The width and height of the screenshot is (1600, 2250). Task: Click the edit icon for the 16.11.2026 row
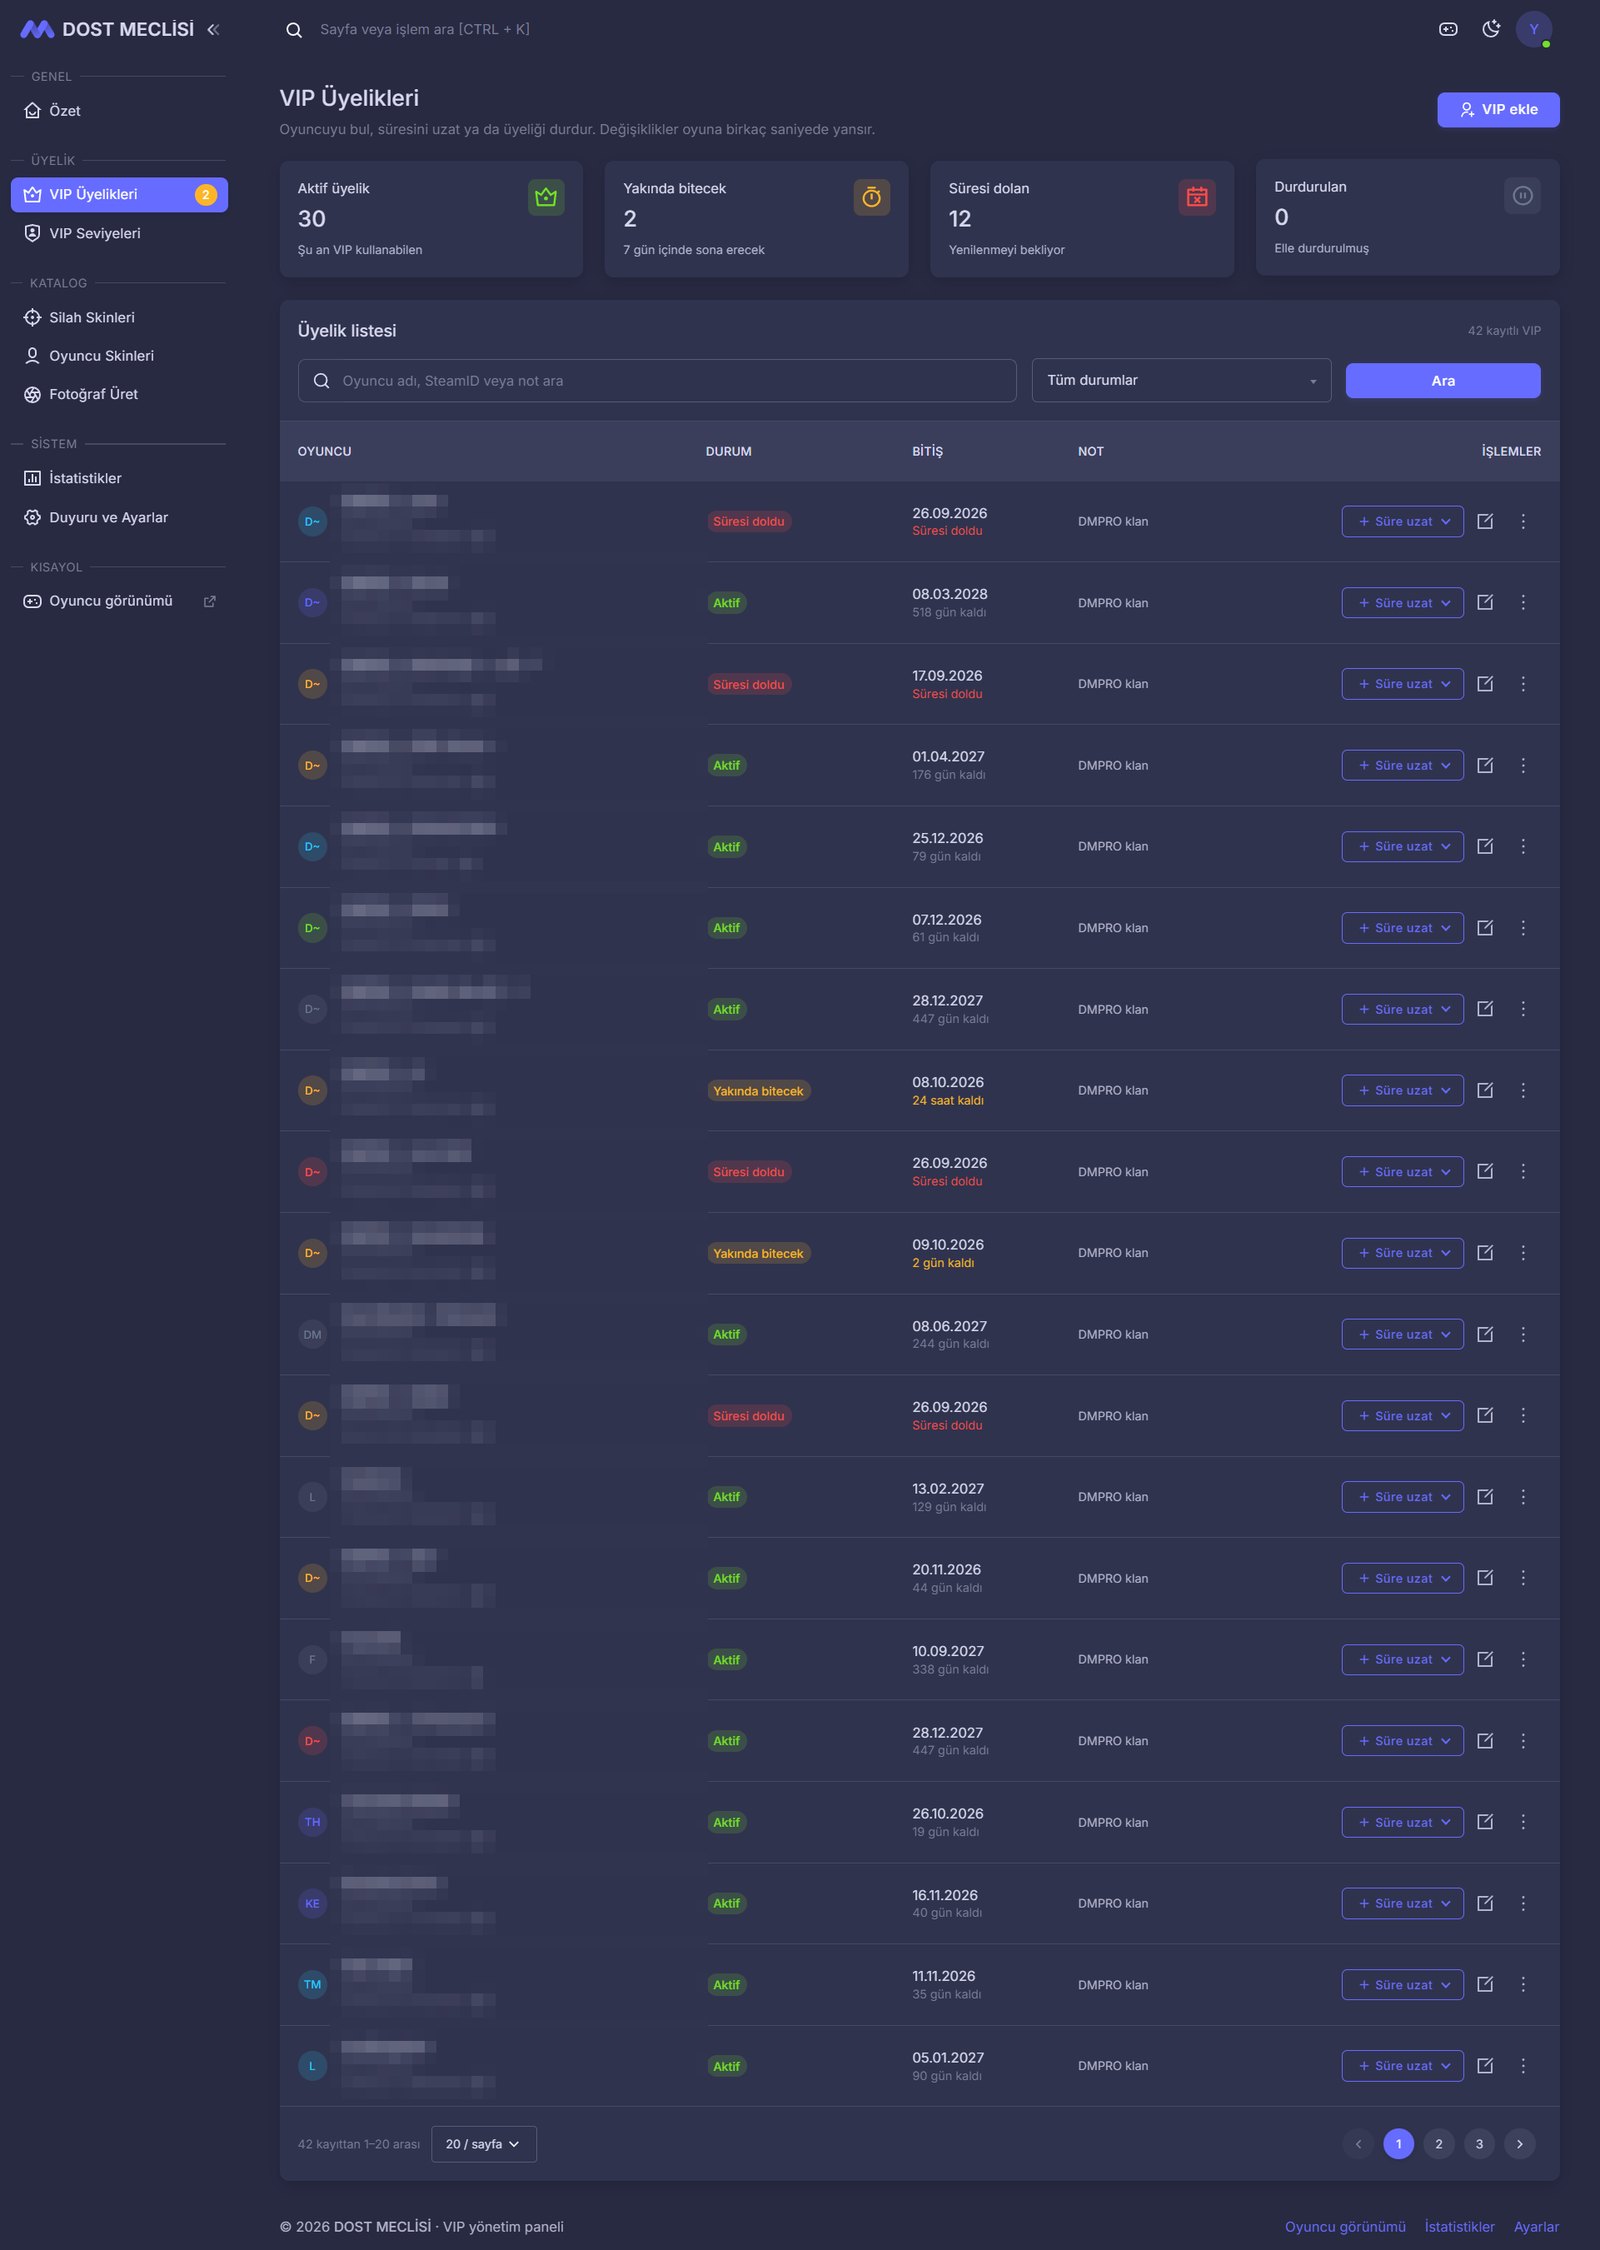(x=1485, y=1903)
